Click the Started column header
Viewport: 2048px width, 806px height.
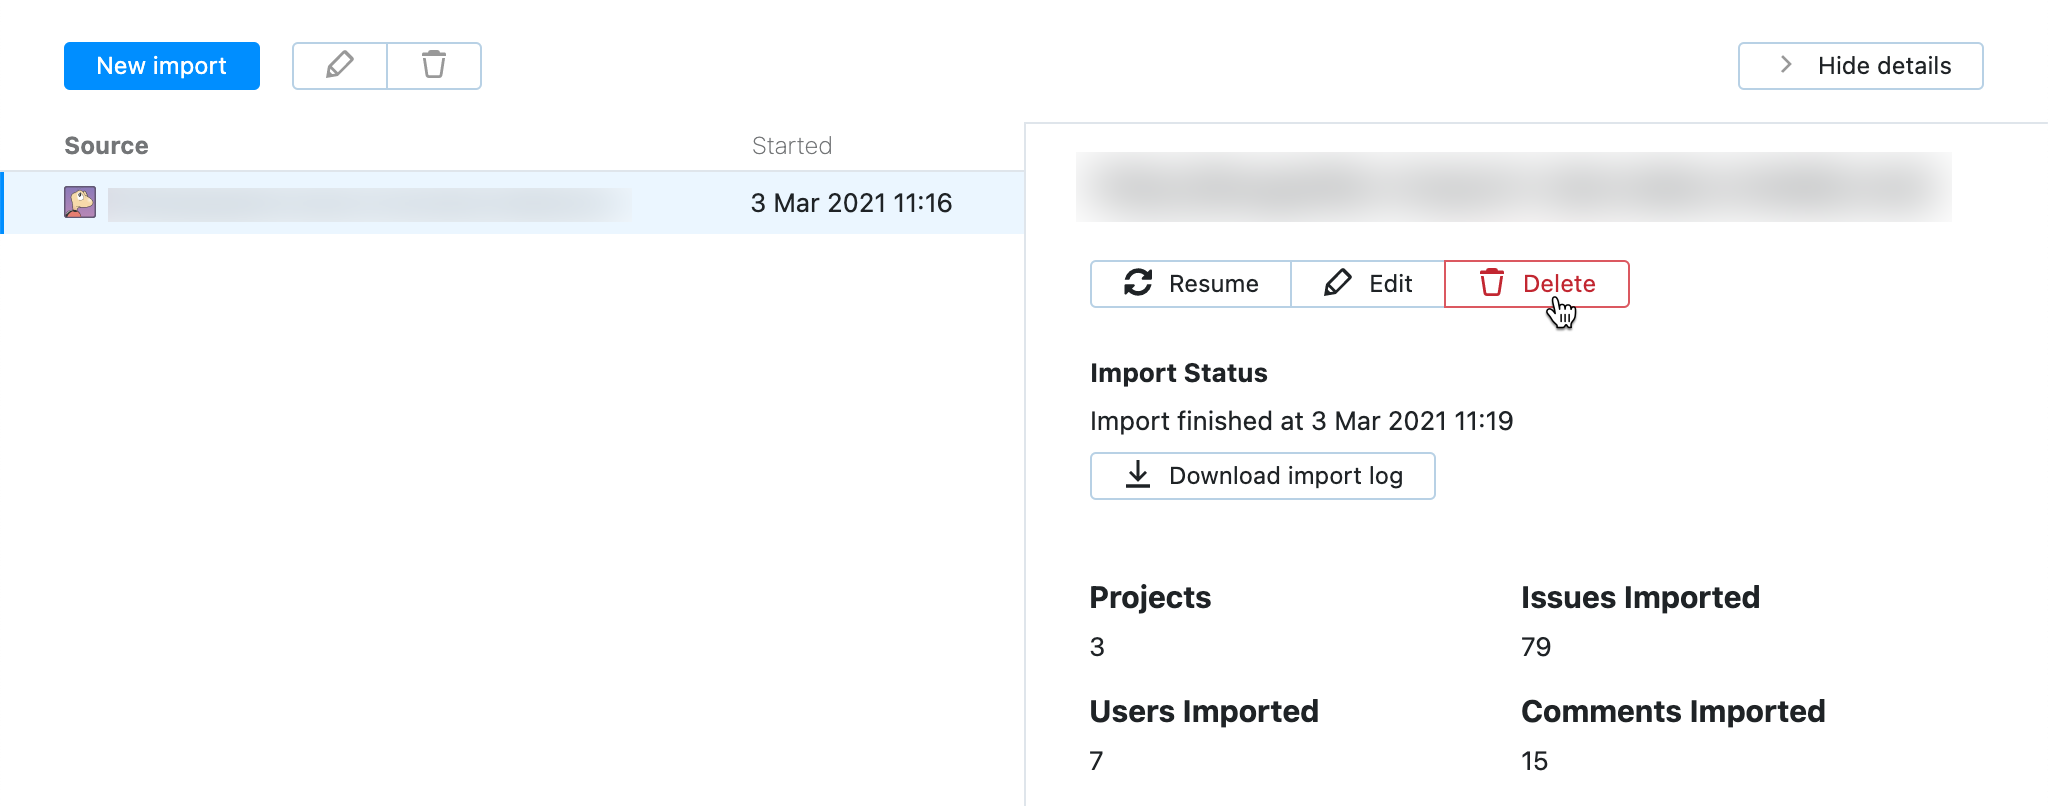pos(791,146)
